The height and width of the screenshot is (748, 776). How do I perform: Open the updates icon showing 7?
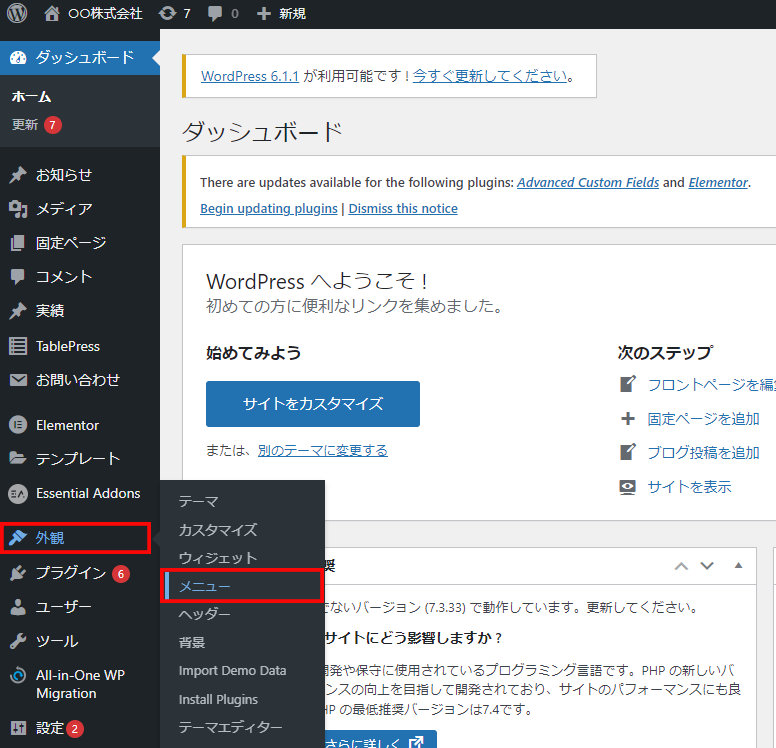tap(168, 14)
